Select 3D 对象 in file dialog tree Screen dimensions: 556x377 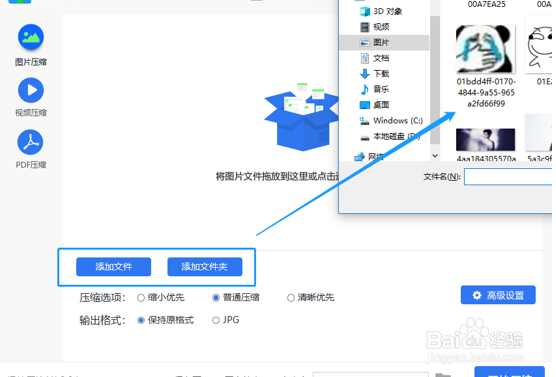[384, 11]
